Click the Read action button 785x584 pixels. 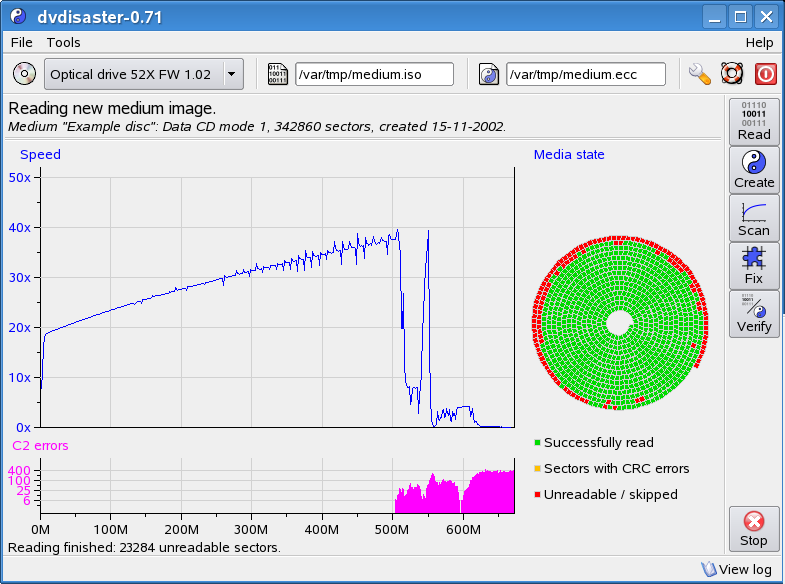pos(754,122)
